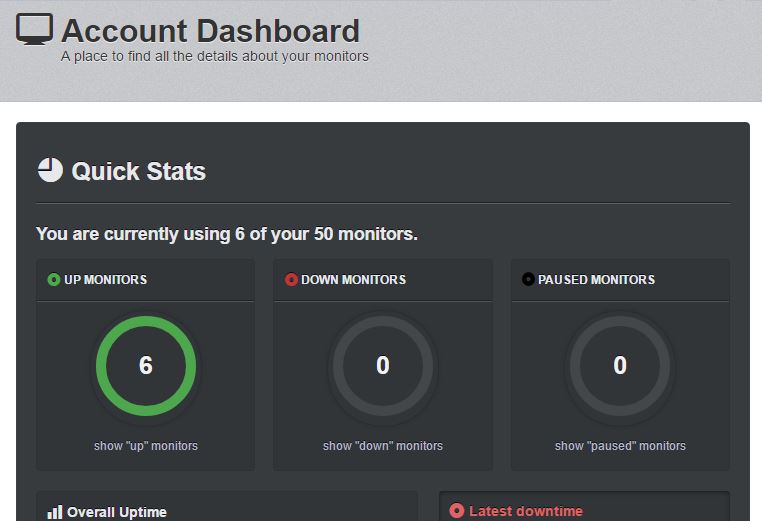Click the monitor icon beside Account Dashboard
Screen dimensions: 762x521
34,30
